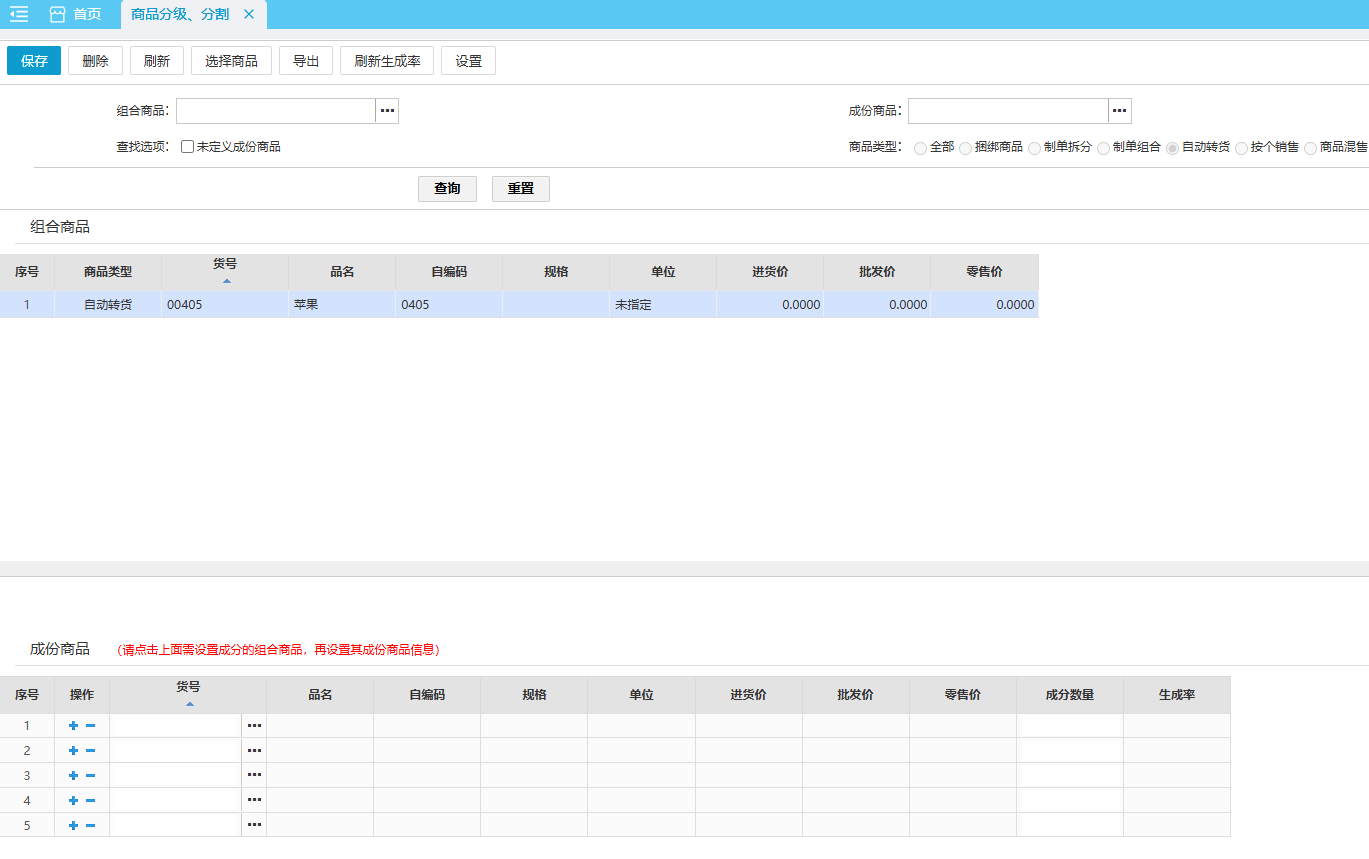
Task: Add a row with plus in row 1
Action: tap(73, 725)
